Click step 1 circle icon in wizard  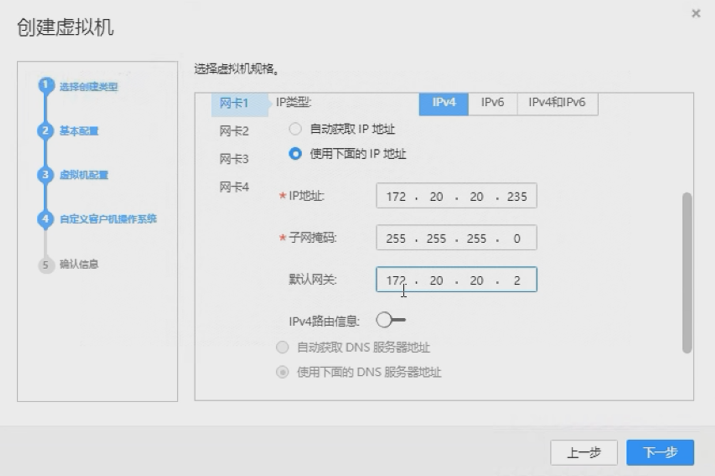[45, 86]
